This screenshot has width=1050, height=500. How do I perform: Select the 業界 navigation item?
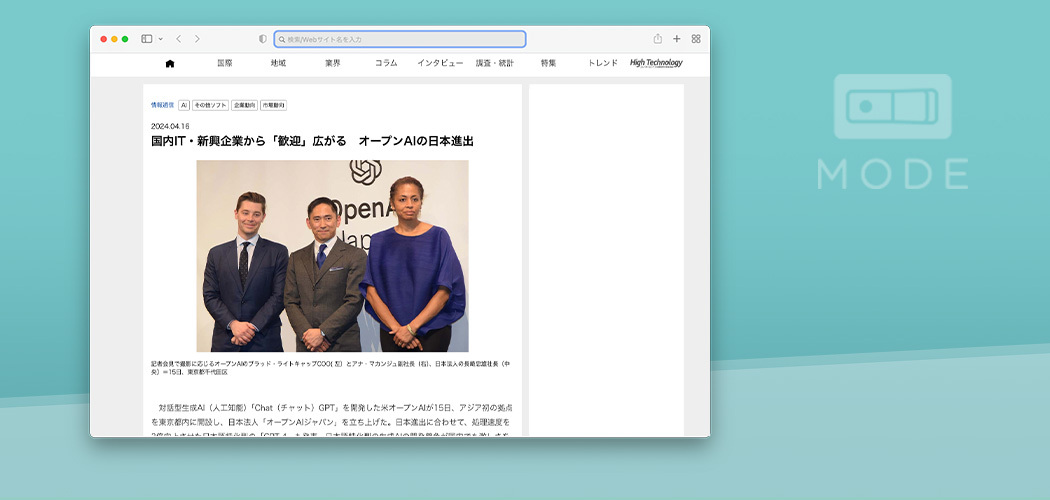(332, 63)
